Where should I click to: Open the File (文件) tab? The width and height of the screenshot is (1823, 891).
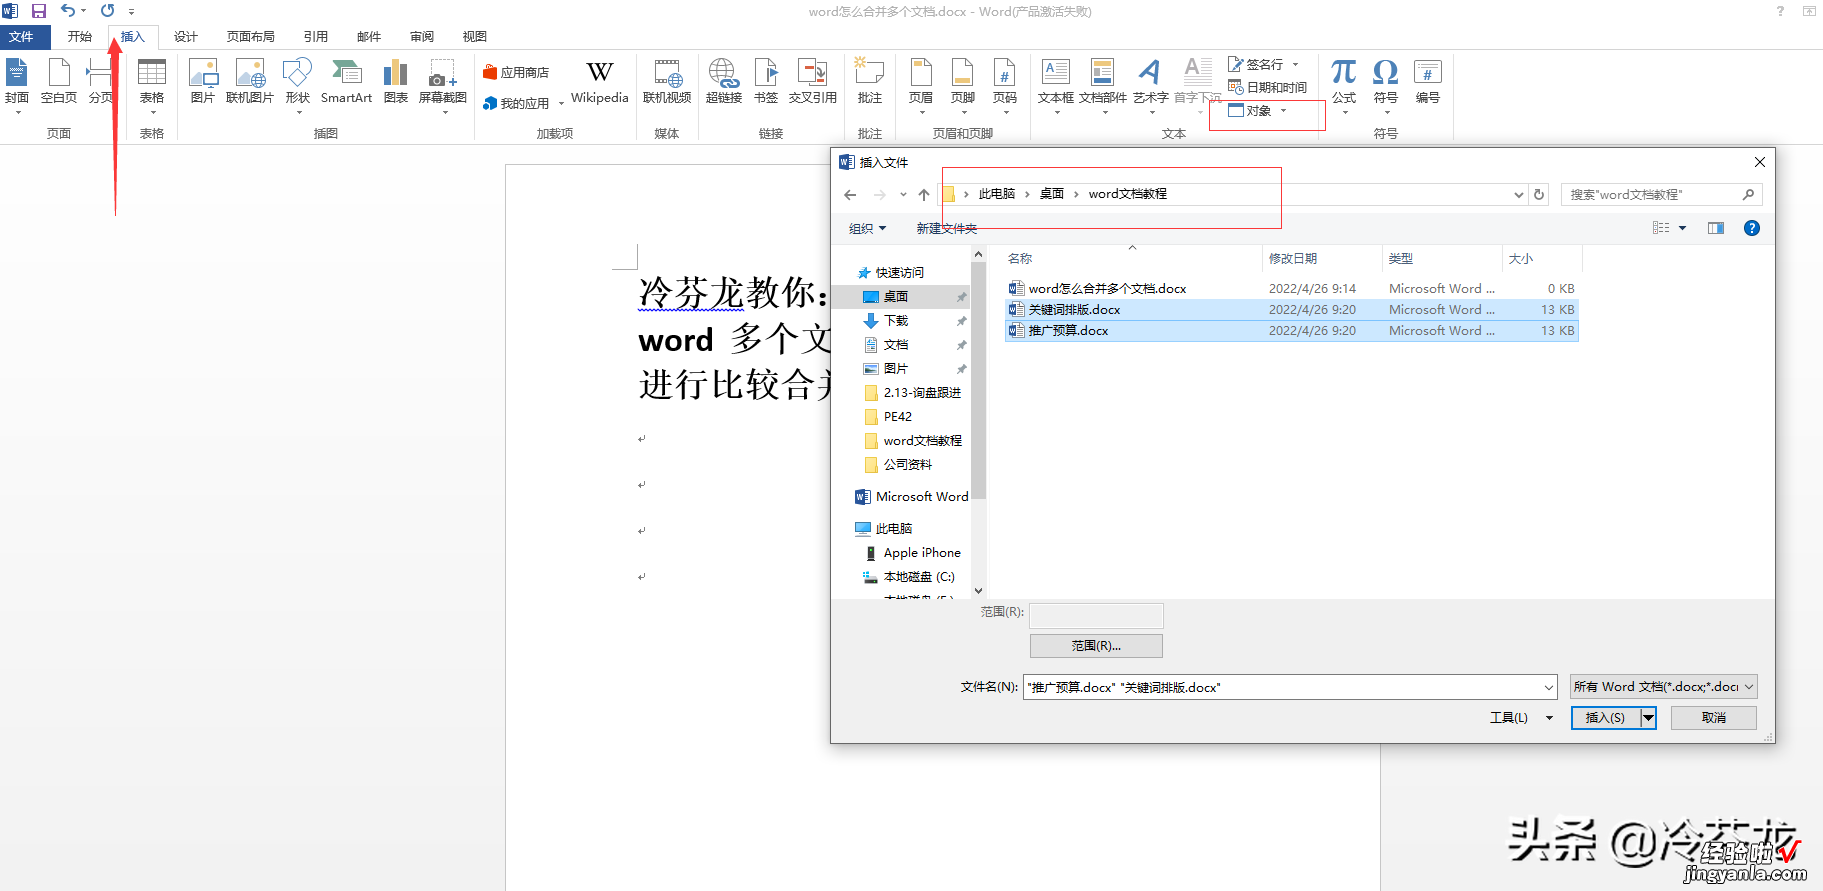[21, 37]
